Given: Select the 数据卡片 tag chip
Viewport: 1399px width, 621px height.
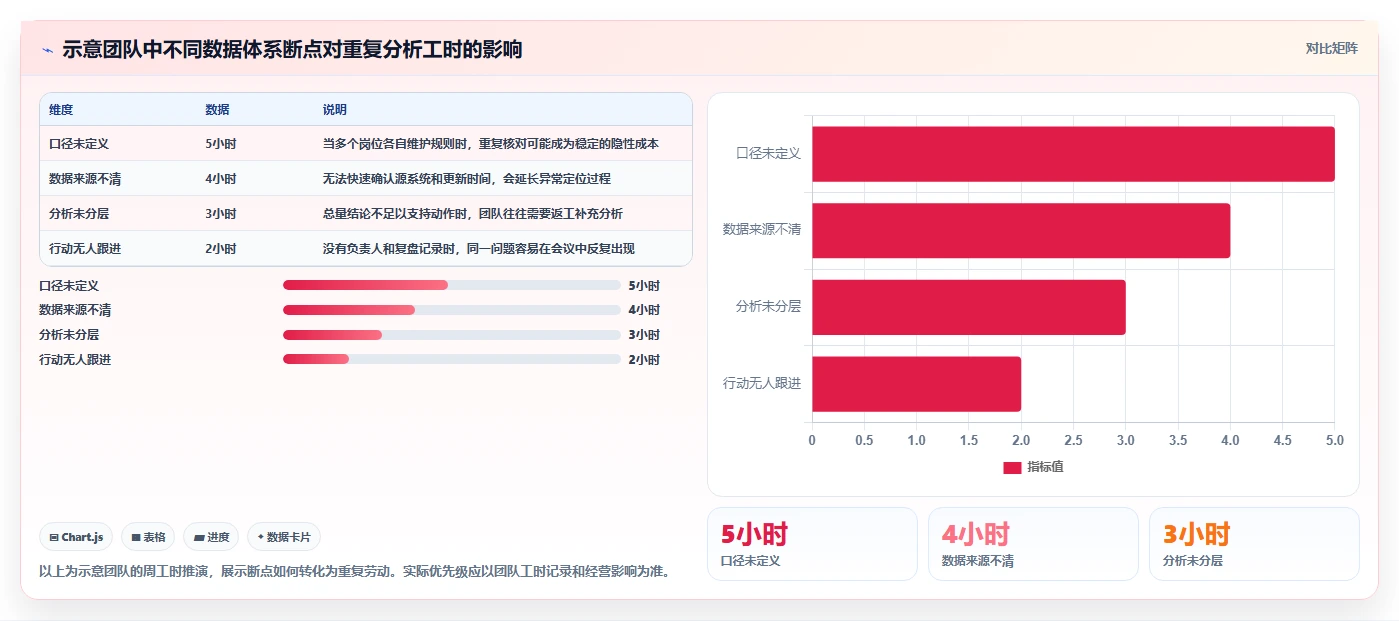Looking at the screenshot, I should tap(284, 537).
